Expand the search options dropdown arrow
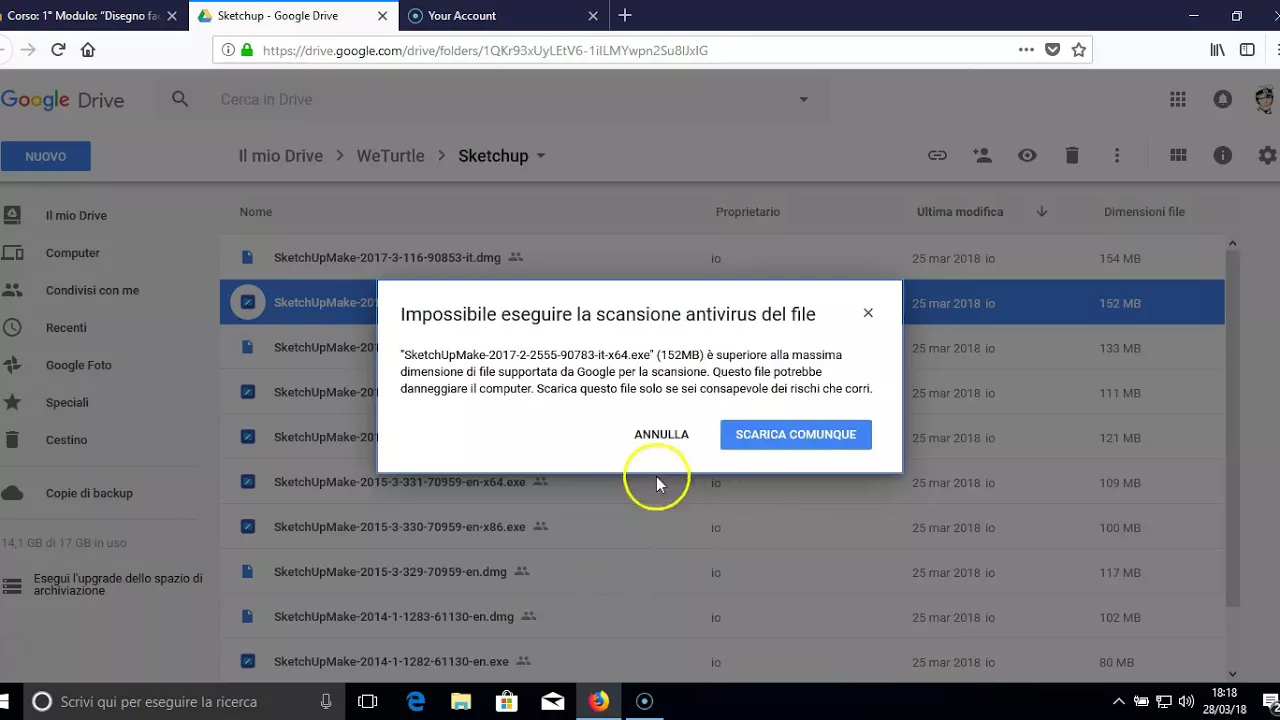Viewport: 1280px width, 720px height. (803, 99)
